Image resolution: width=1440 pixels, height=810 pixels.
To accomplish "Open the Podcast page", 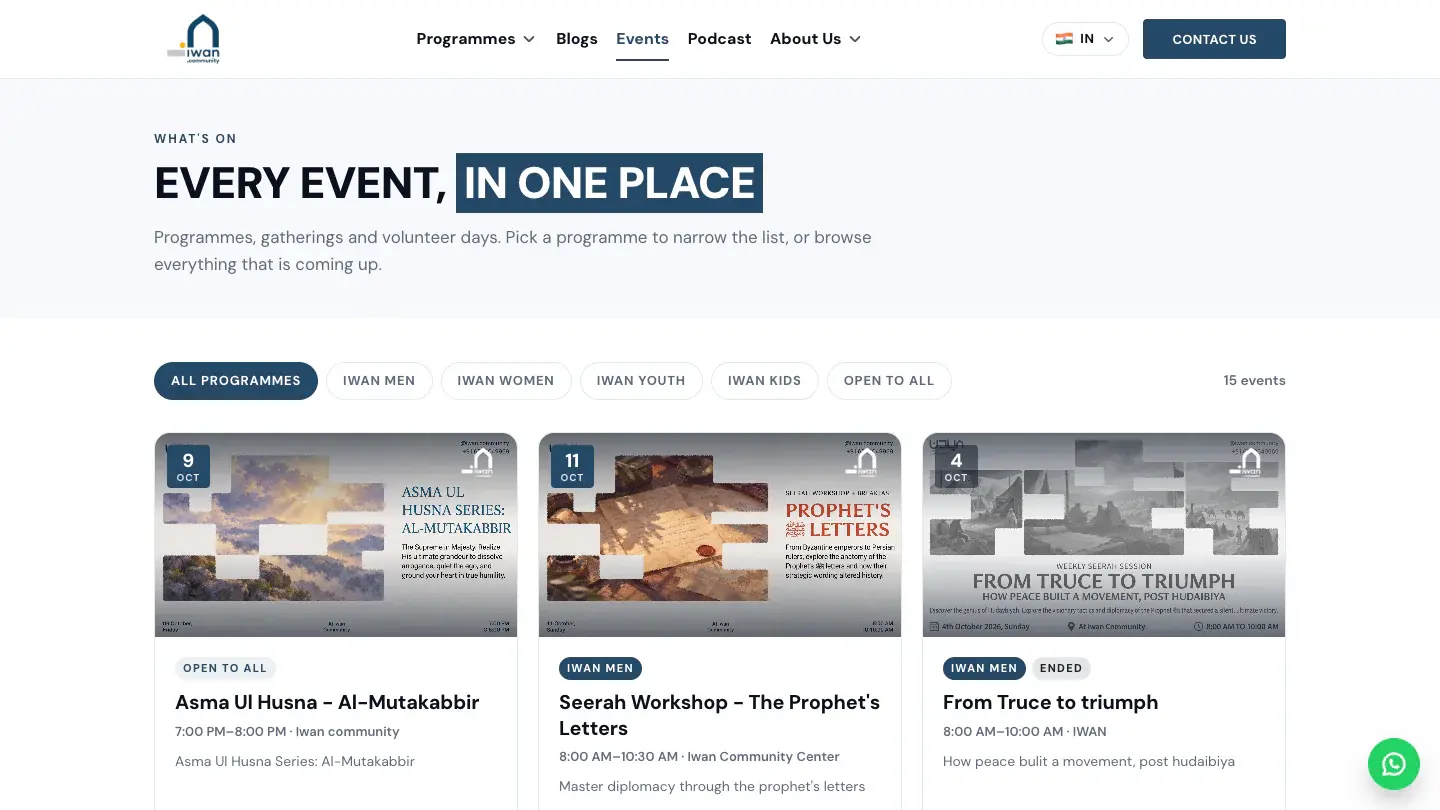I will point(719,39).
